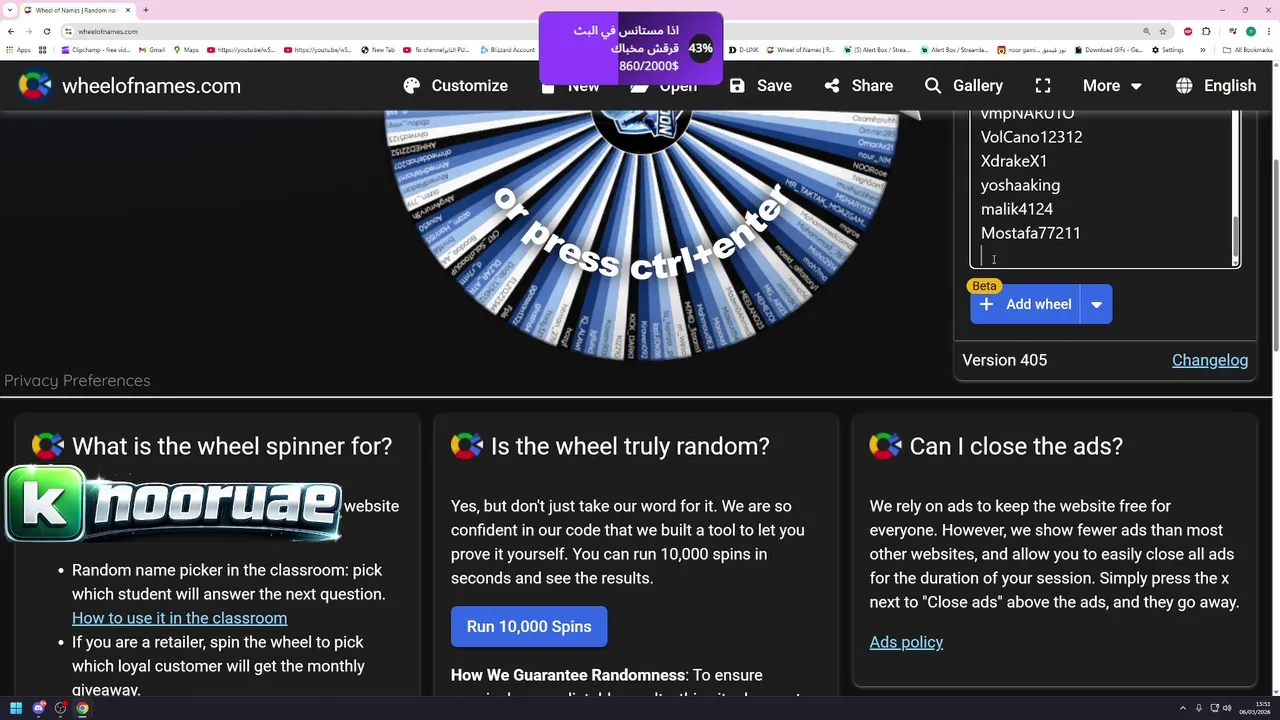1280x720 pixels.
Task: Open the volume icon in system tray
Action: tap(1229, 708)
